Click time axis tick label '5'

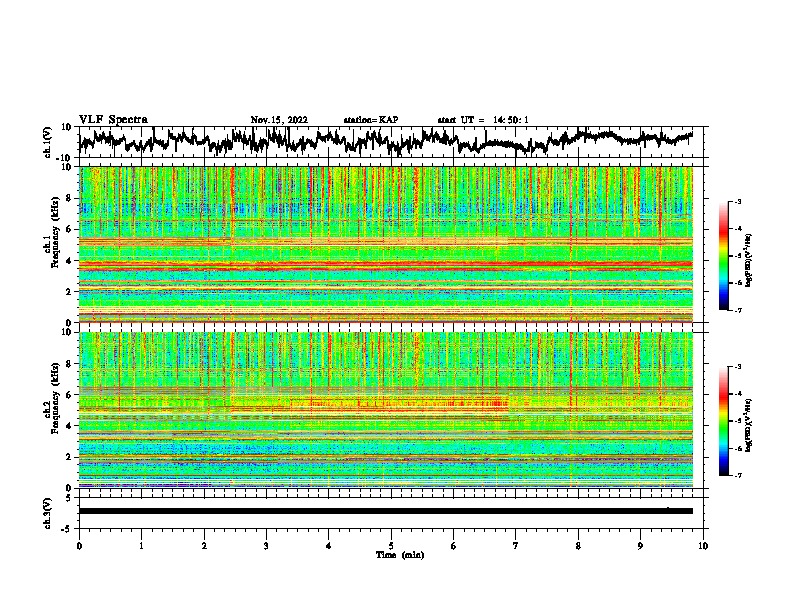click(x=391, y=546)
